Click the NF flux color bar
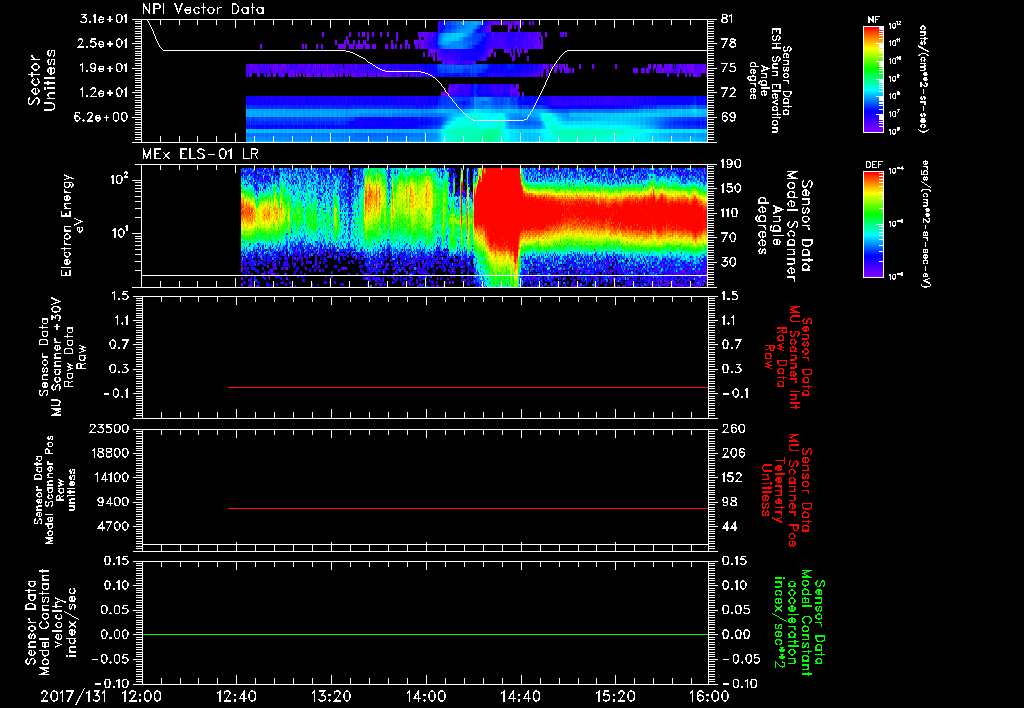1024x708 pixels. click(874, 78)
